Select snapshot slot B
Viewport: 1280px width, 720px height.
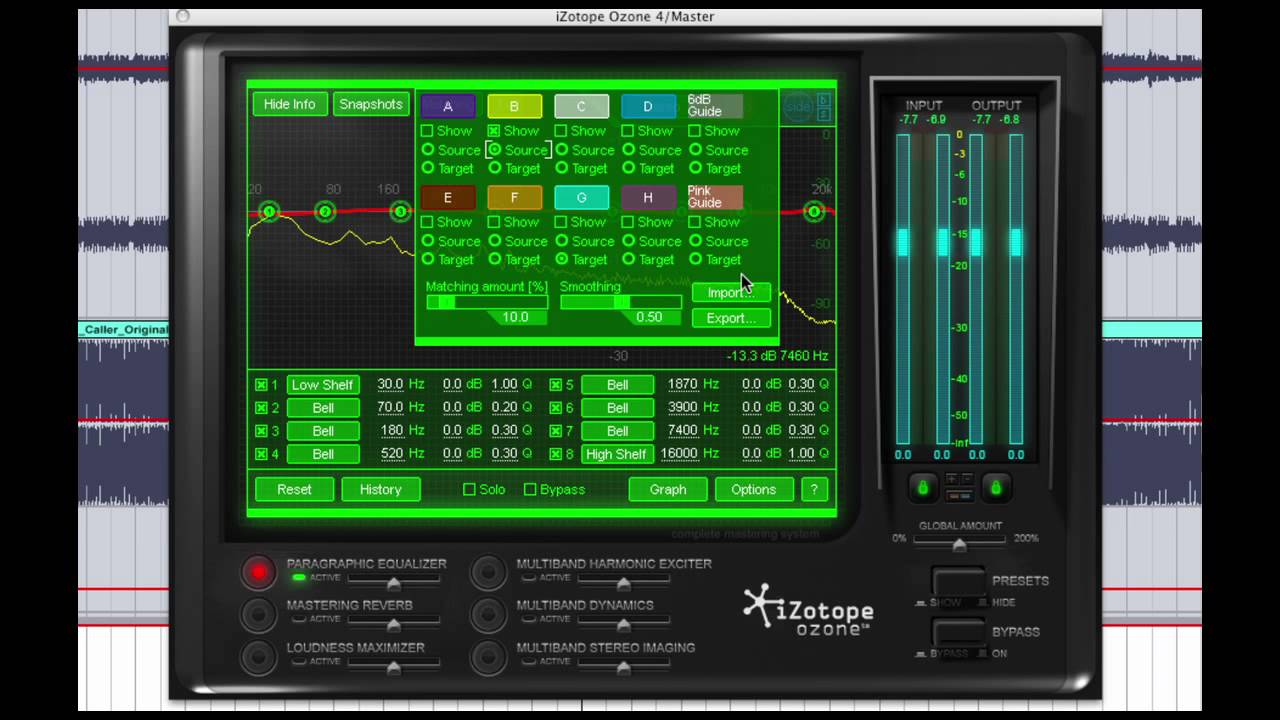pyautogui.click(x=514, y=106)
